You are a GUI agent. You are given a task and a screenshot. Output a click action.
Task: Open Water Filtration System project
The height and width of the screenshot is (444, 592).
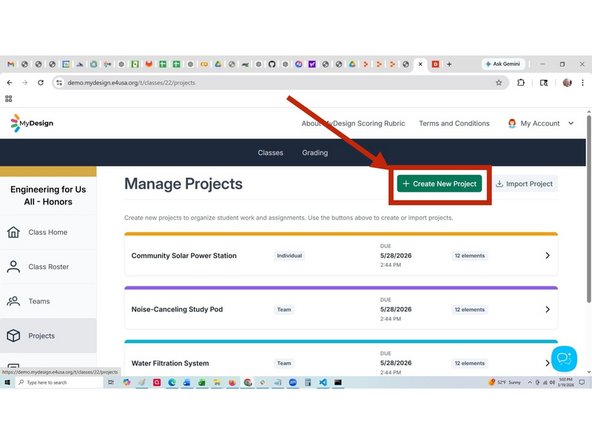tap(341, 358)
